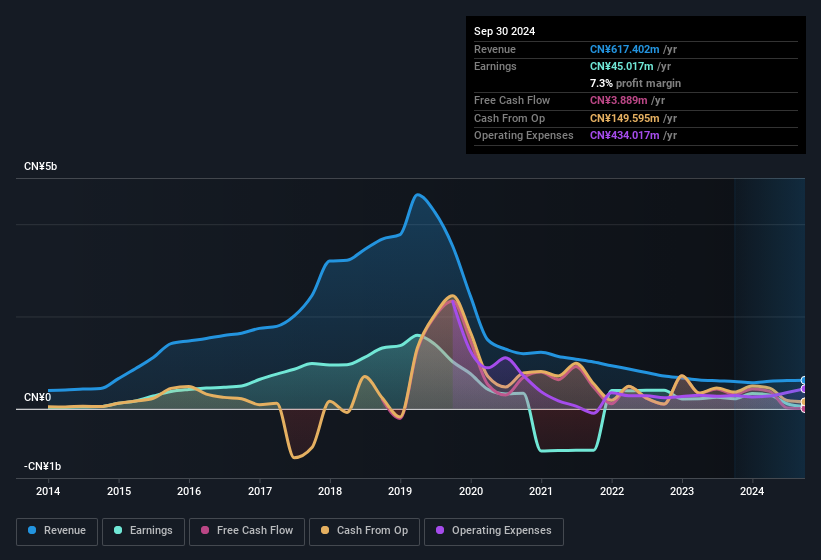Click the Sep 30 2024 tooltip date
The image size is (821, 560).
pyautogui.click(x=504, y=31)
